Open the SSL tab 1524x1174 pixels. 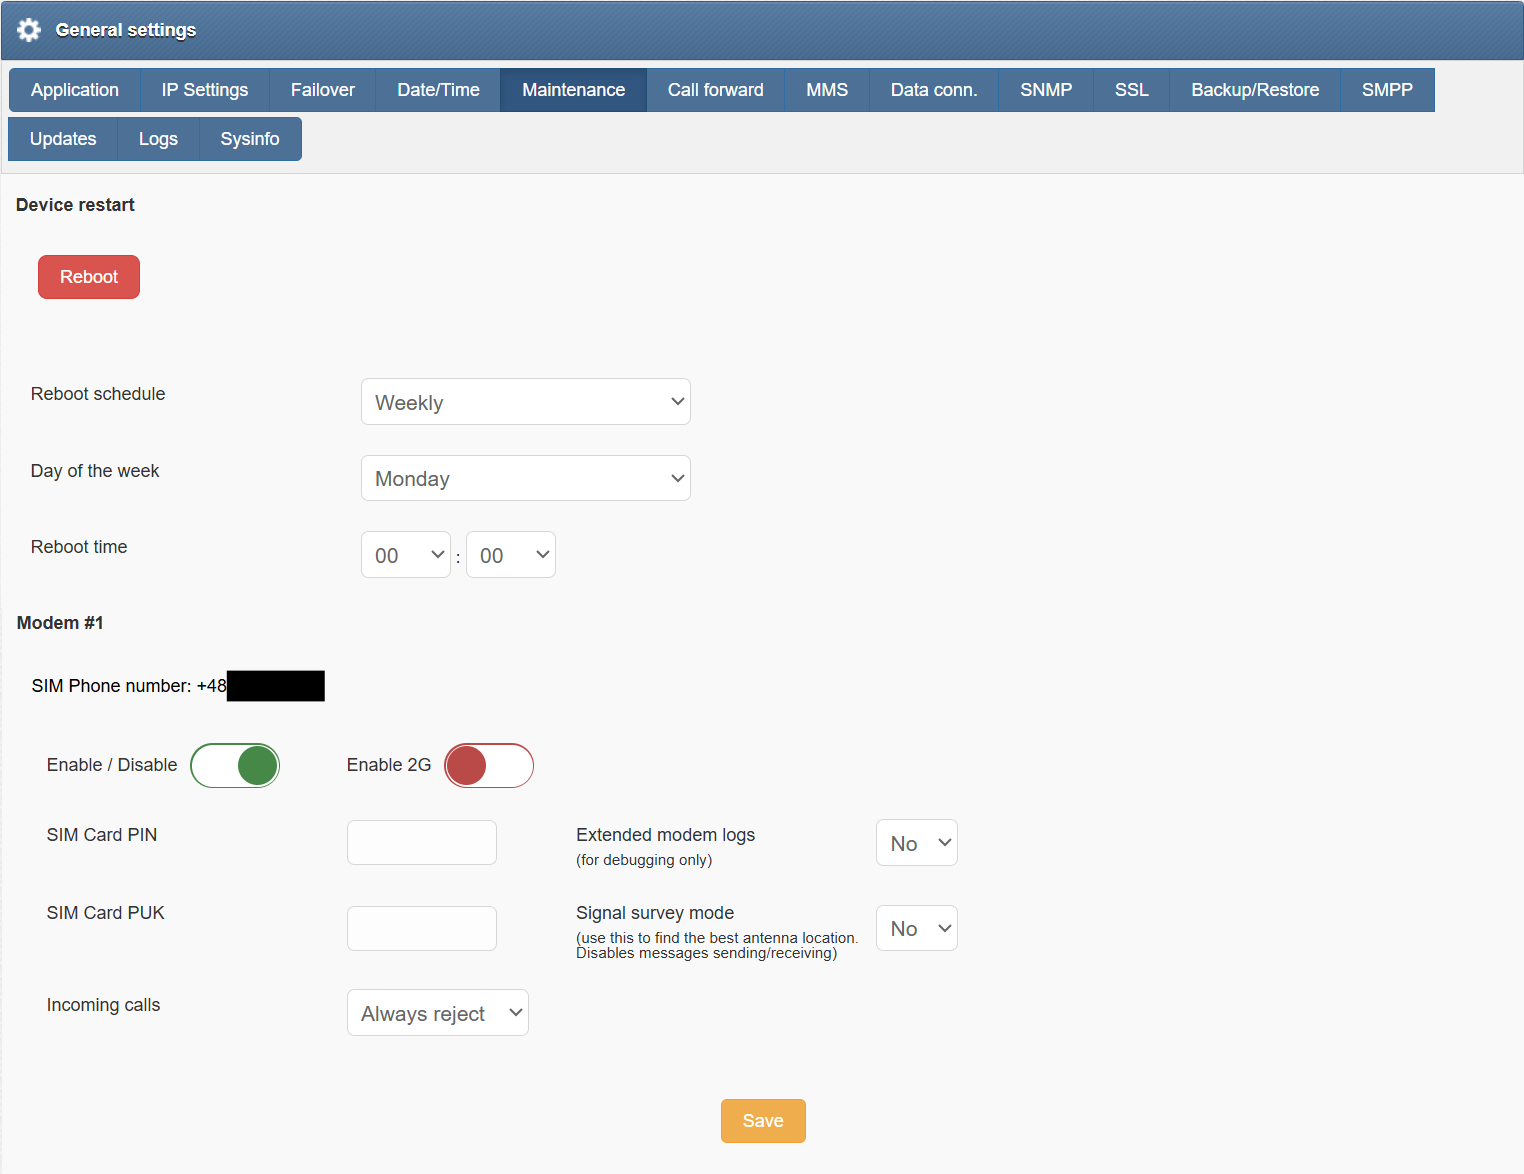pos(1132,90)
